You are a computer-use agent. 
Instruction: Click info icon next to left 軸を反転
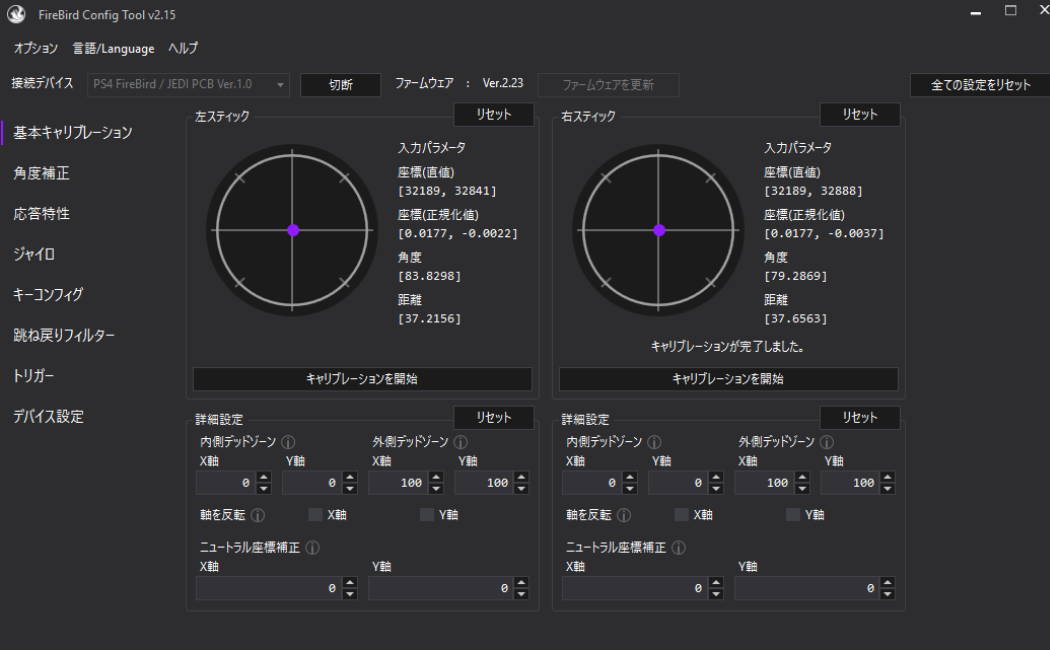click(257, 515)
